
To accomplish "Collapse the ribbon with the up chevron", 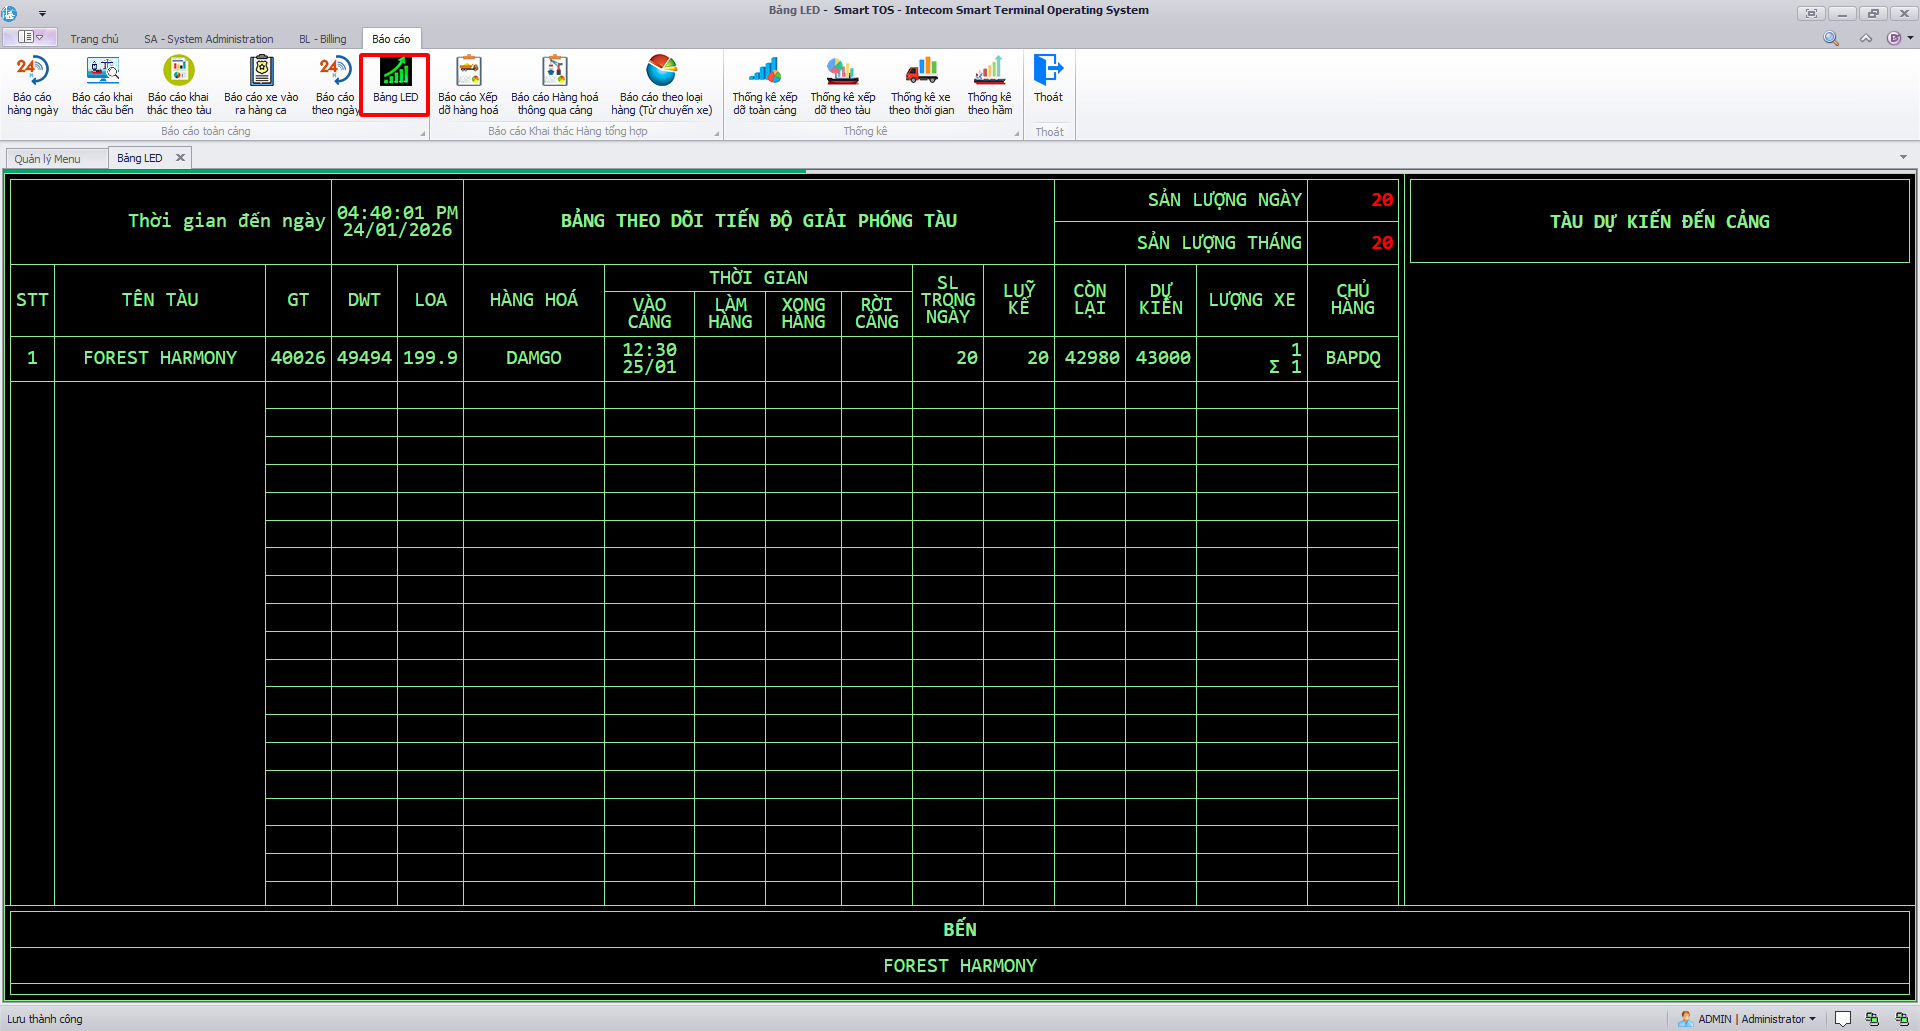I will point(1866,39).
